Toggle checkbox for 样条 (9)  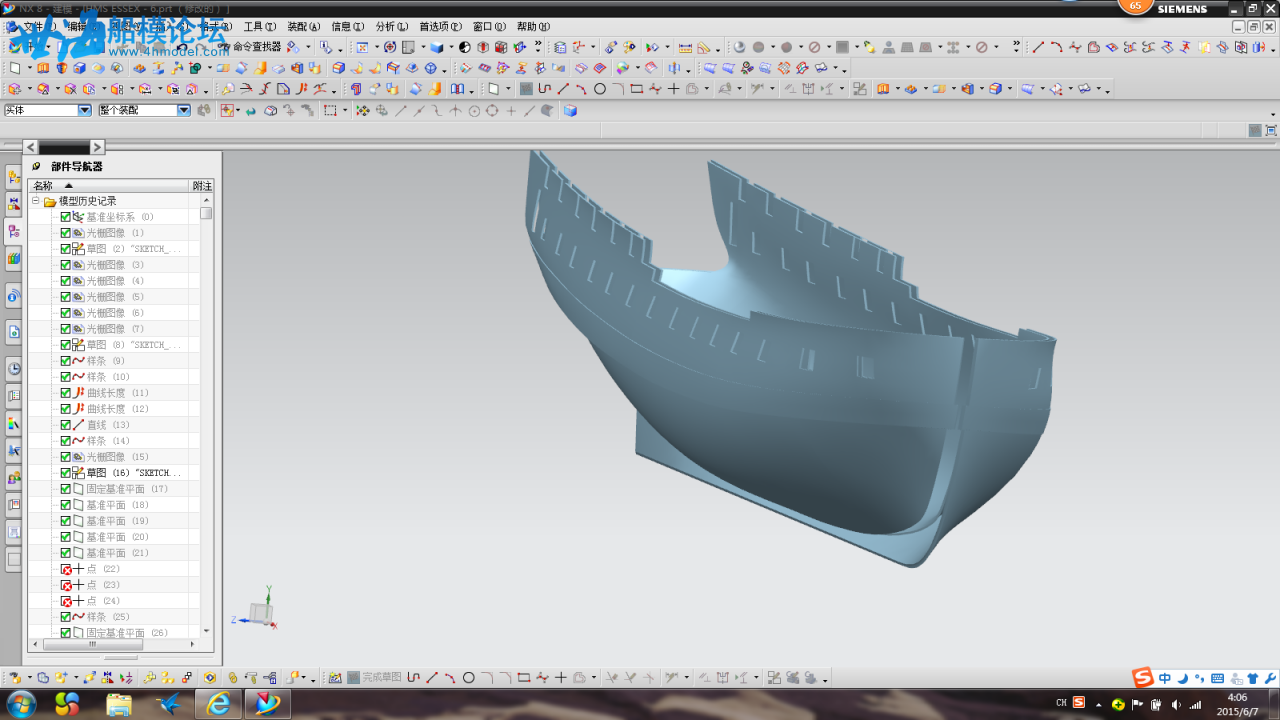pyautogui.click(x=66, y=361)
